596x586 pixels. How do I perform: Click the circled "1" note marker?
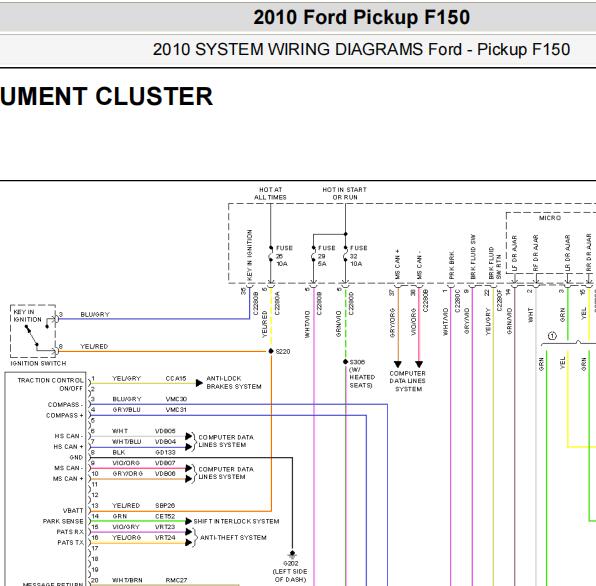(552, 336)
